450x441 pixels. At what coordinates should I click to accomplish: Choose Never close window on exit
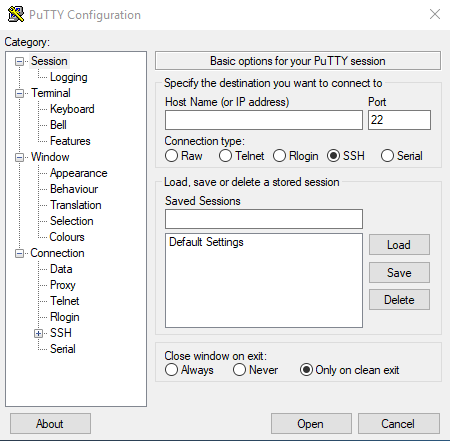point(239,370)
